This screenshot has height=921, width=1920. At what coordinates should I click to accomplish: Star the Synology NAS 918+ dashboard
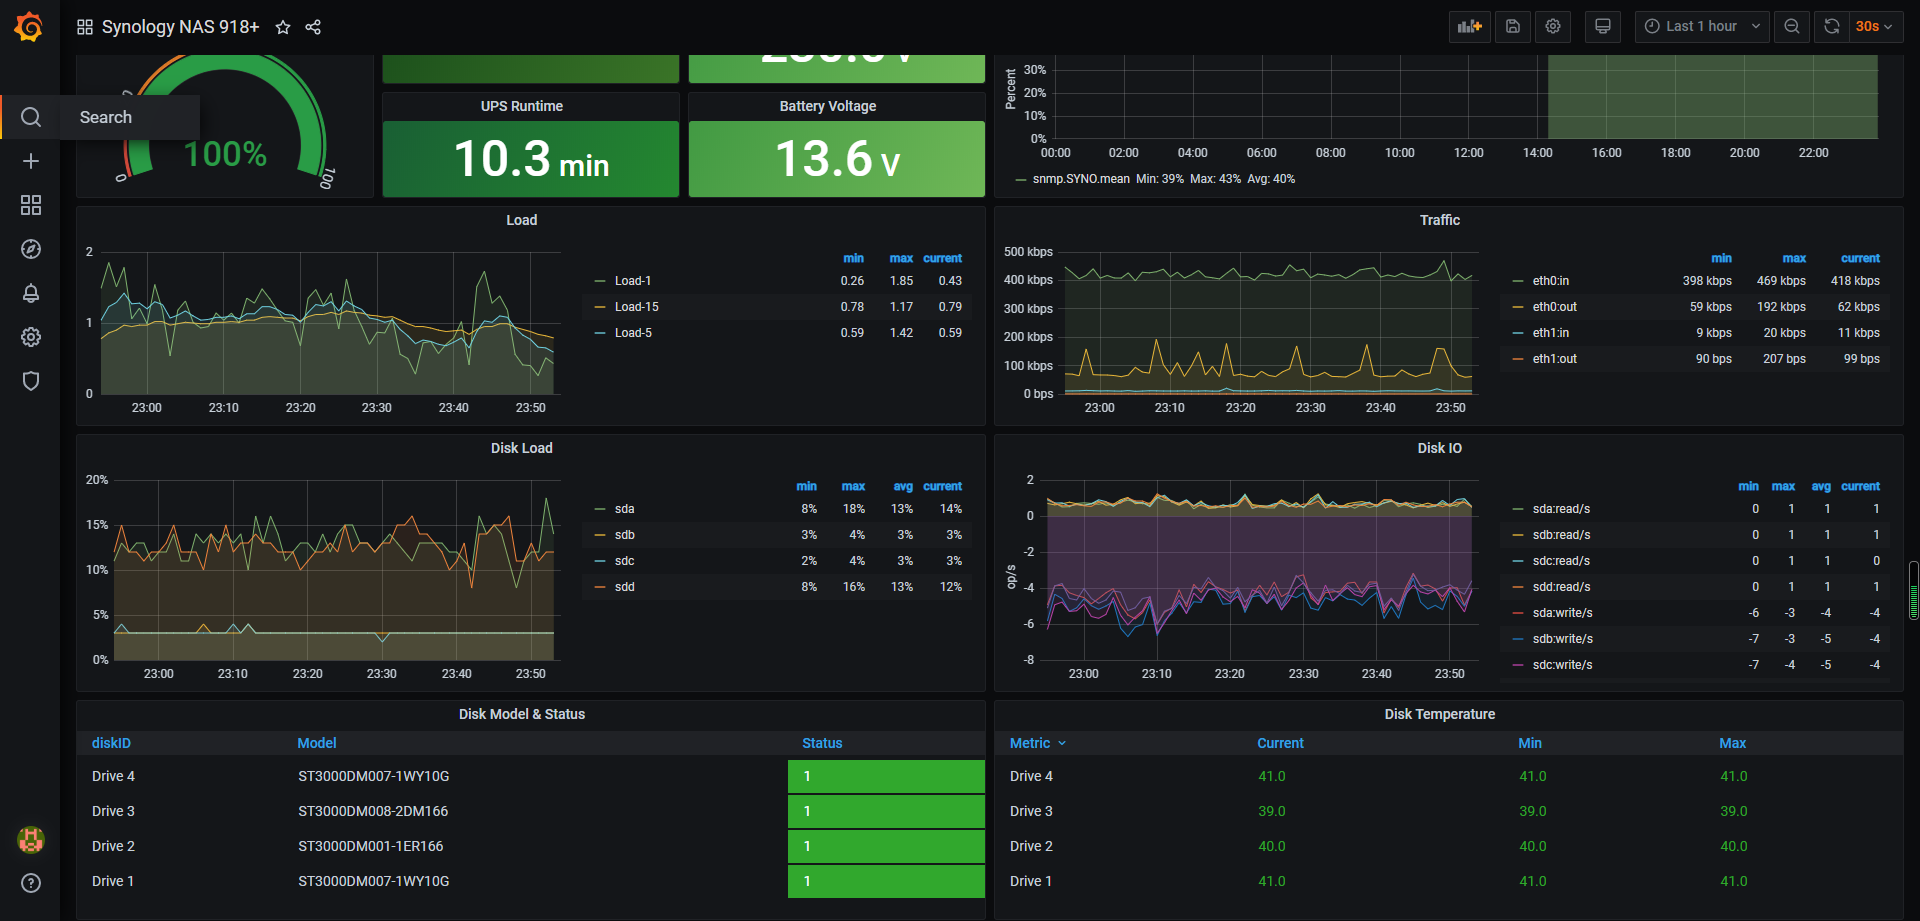[283, 27]
